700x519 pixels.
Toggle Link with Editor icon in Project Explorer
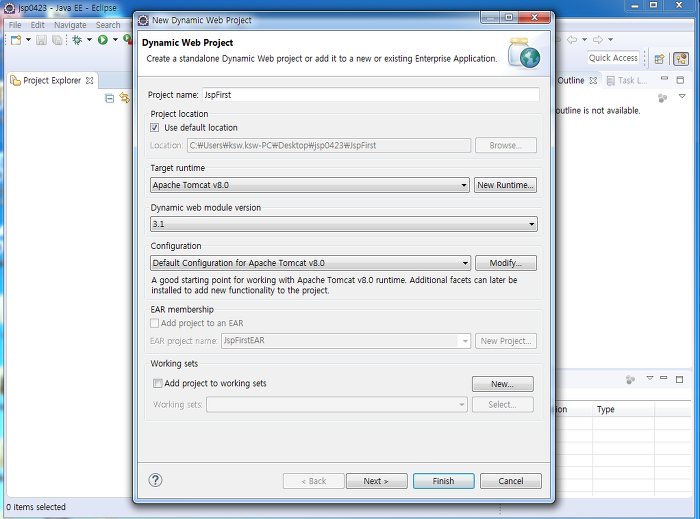[125, 98]
